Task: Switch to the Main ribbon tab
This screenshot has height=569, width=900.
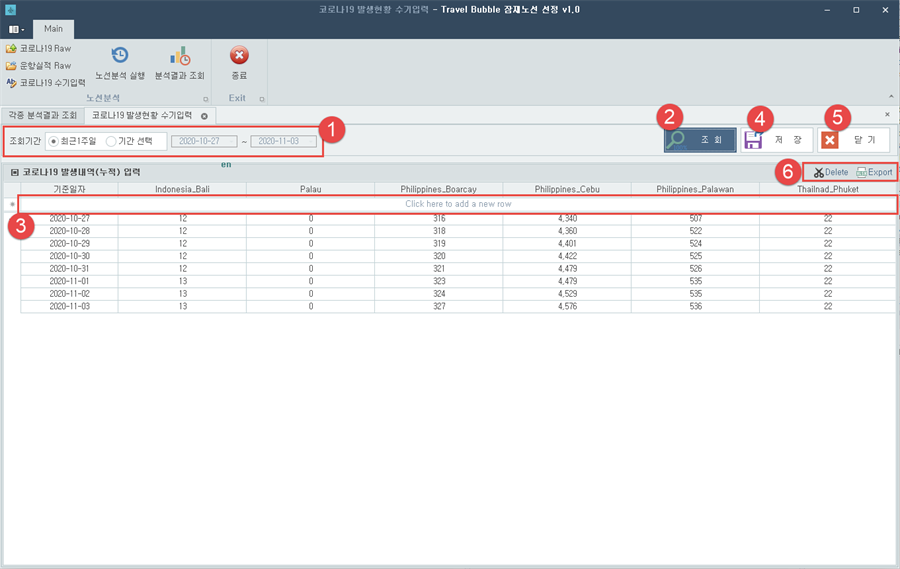Action: [x=53, y=29]
